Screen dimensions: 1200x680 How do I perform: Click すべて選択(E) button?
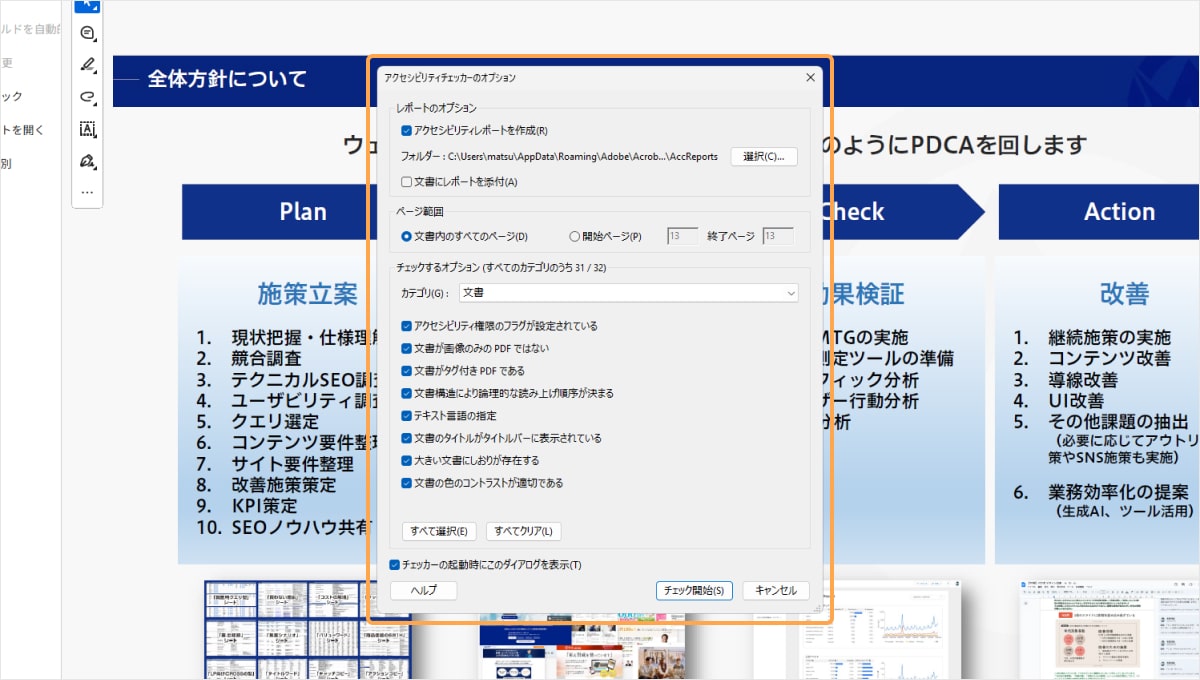(439, 531)
